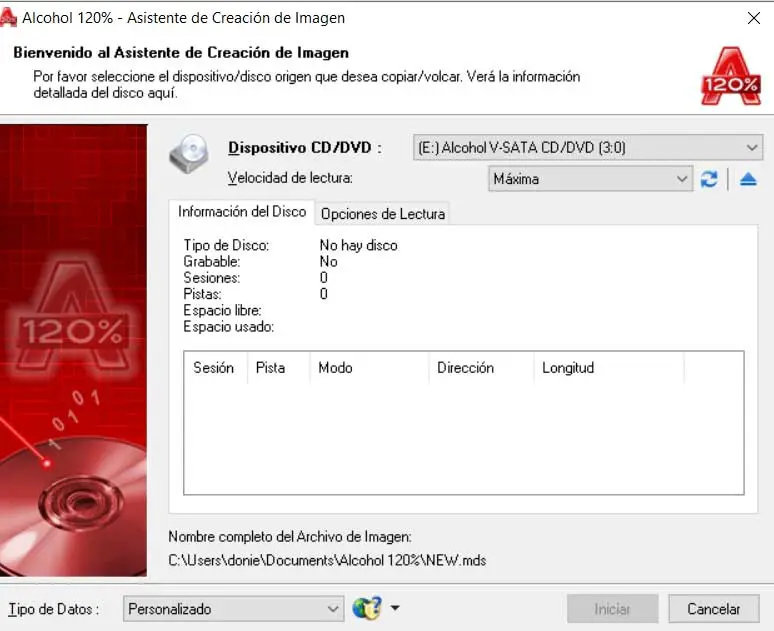Click the 'Nombre completo del Archivo de Imagen:' label
The width and height of the screenshot is (774, 631).
pyautogui.click(x=290, y=536)
